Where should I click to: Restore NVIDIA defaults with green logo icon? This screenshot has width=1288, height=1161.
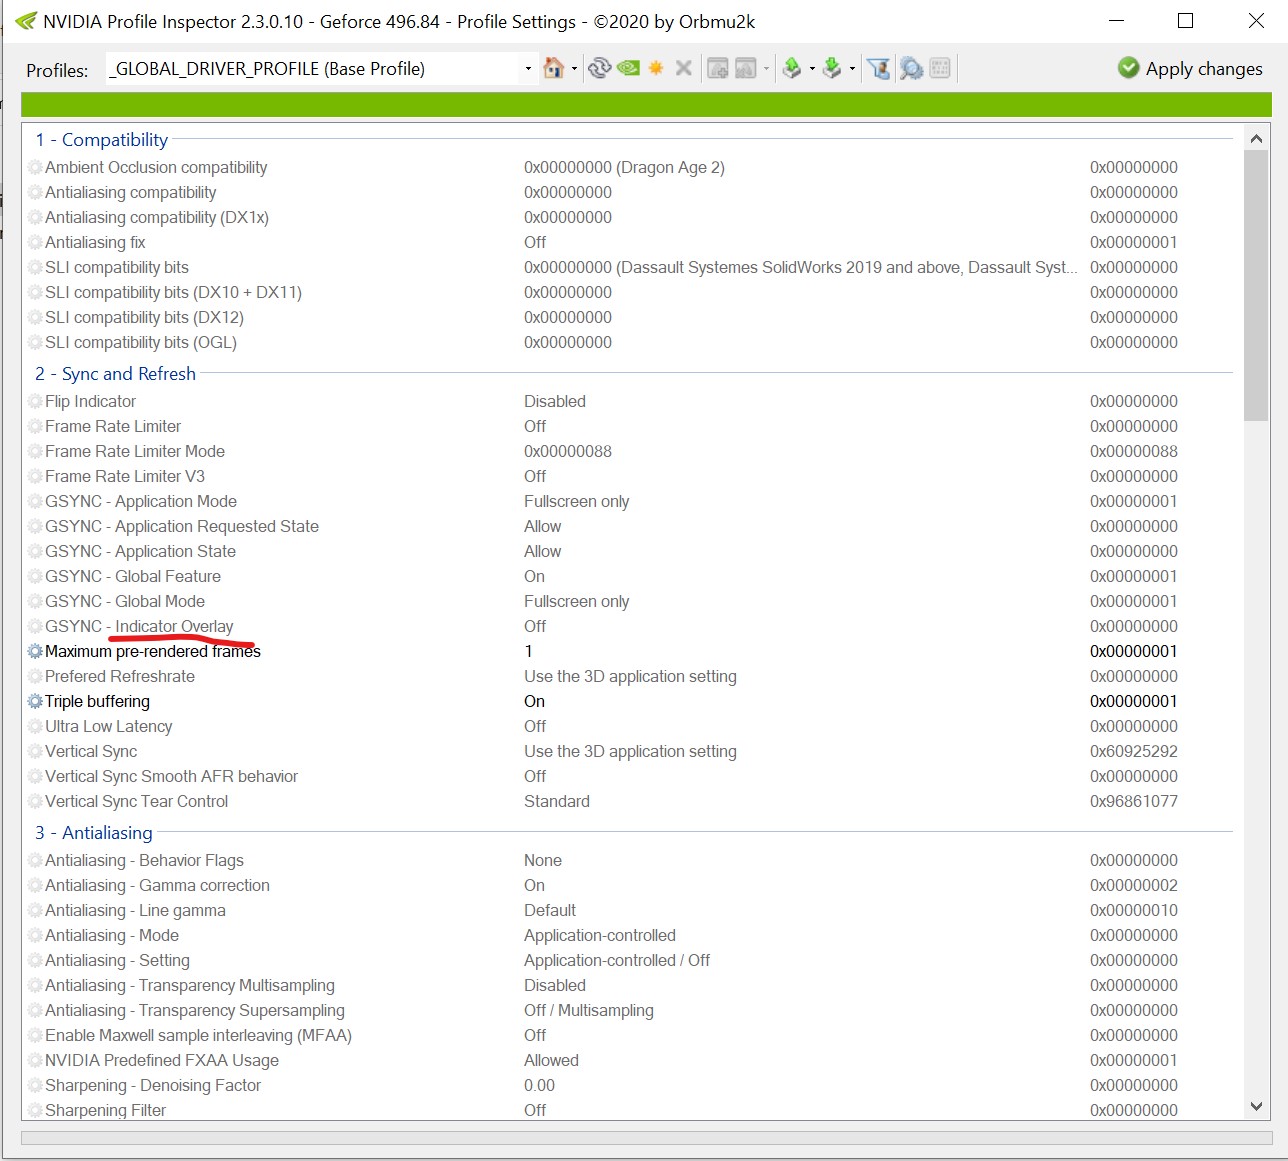(x=628, y=68)
